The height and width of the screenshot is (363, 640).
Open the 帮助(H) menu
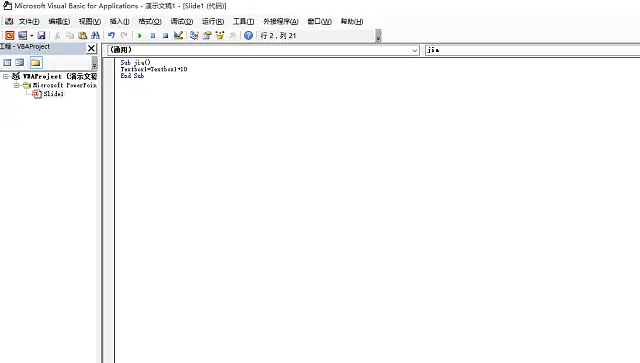[352, 21]
